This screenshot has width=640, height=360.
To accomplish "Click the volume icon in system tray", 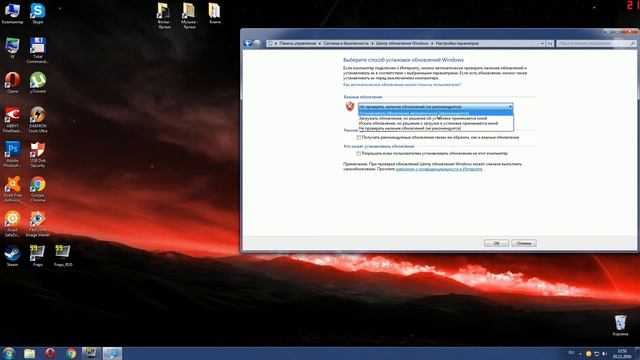I will 605,353.
